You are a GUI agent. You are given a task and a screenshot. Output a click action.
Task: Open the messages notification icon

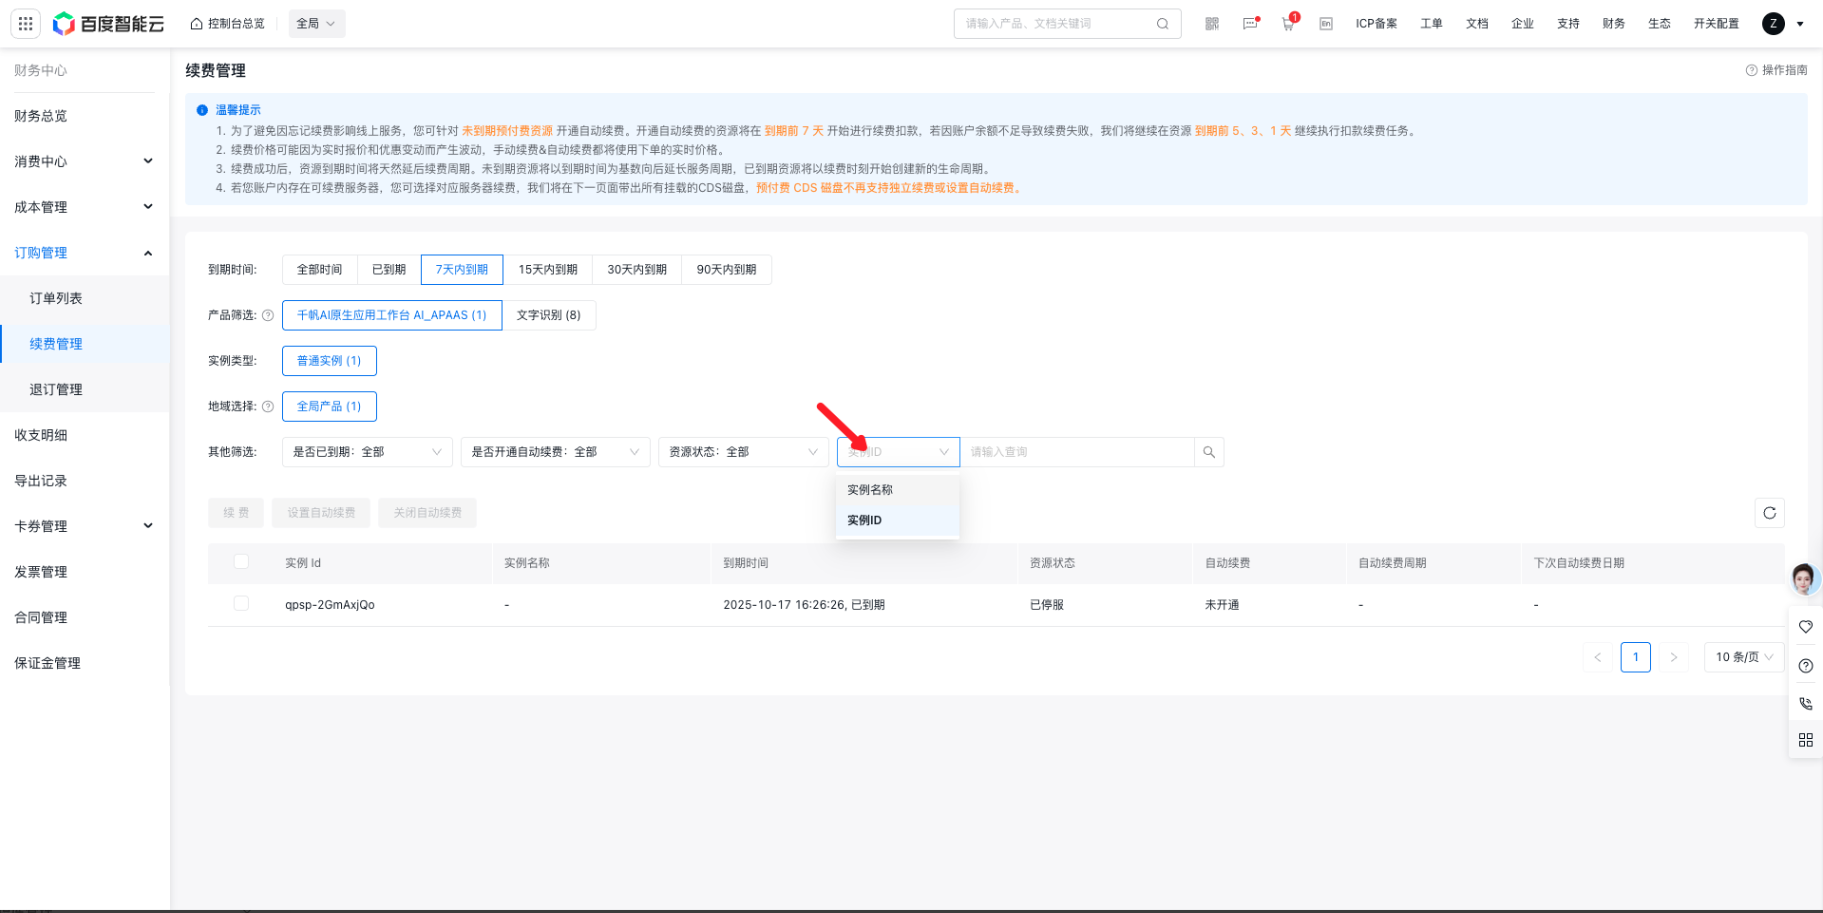point(1250,24)
